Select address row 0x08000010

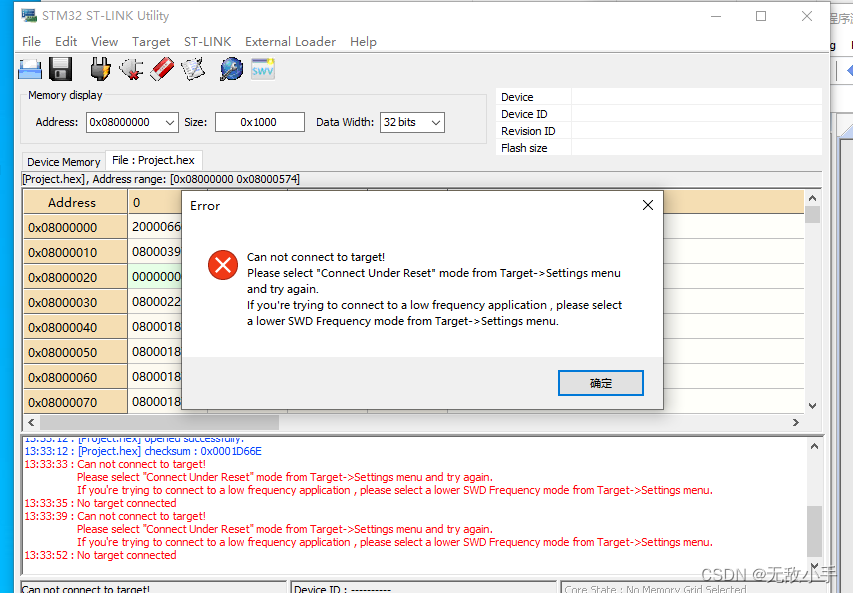(x=75, y=252)
